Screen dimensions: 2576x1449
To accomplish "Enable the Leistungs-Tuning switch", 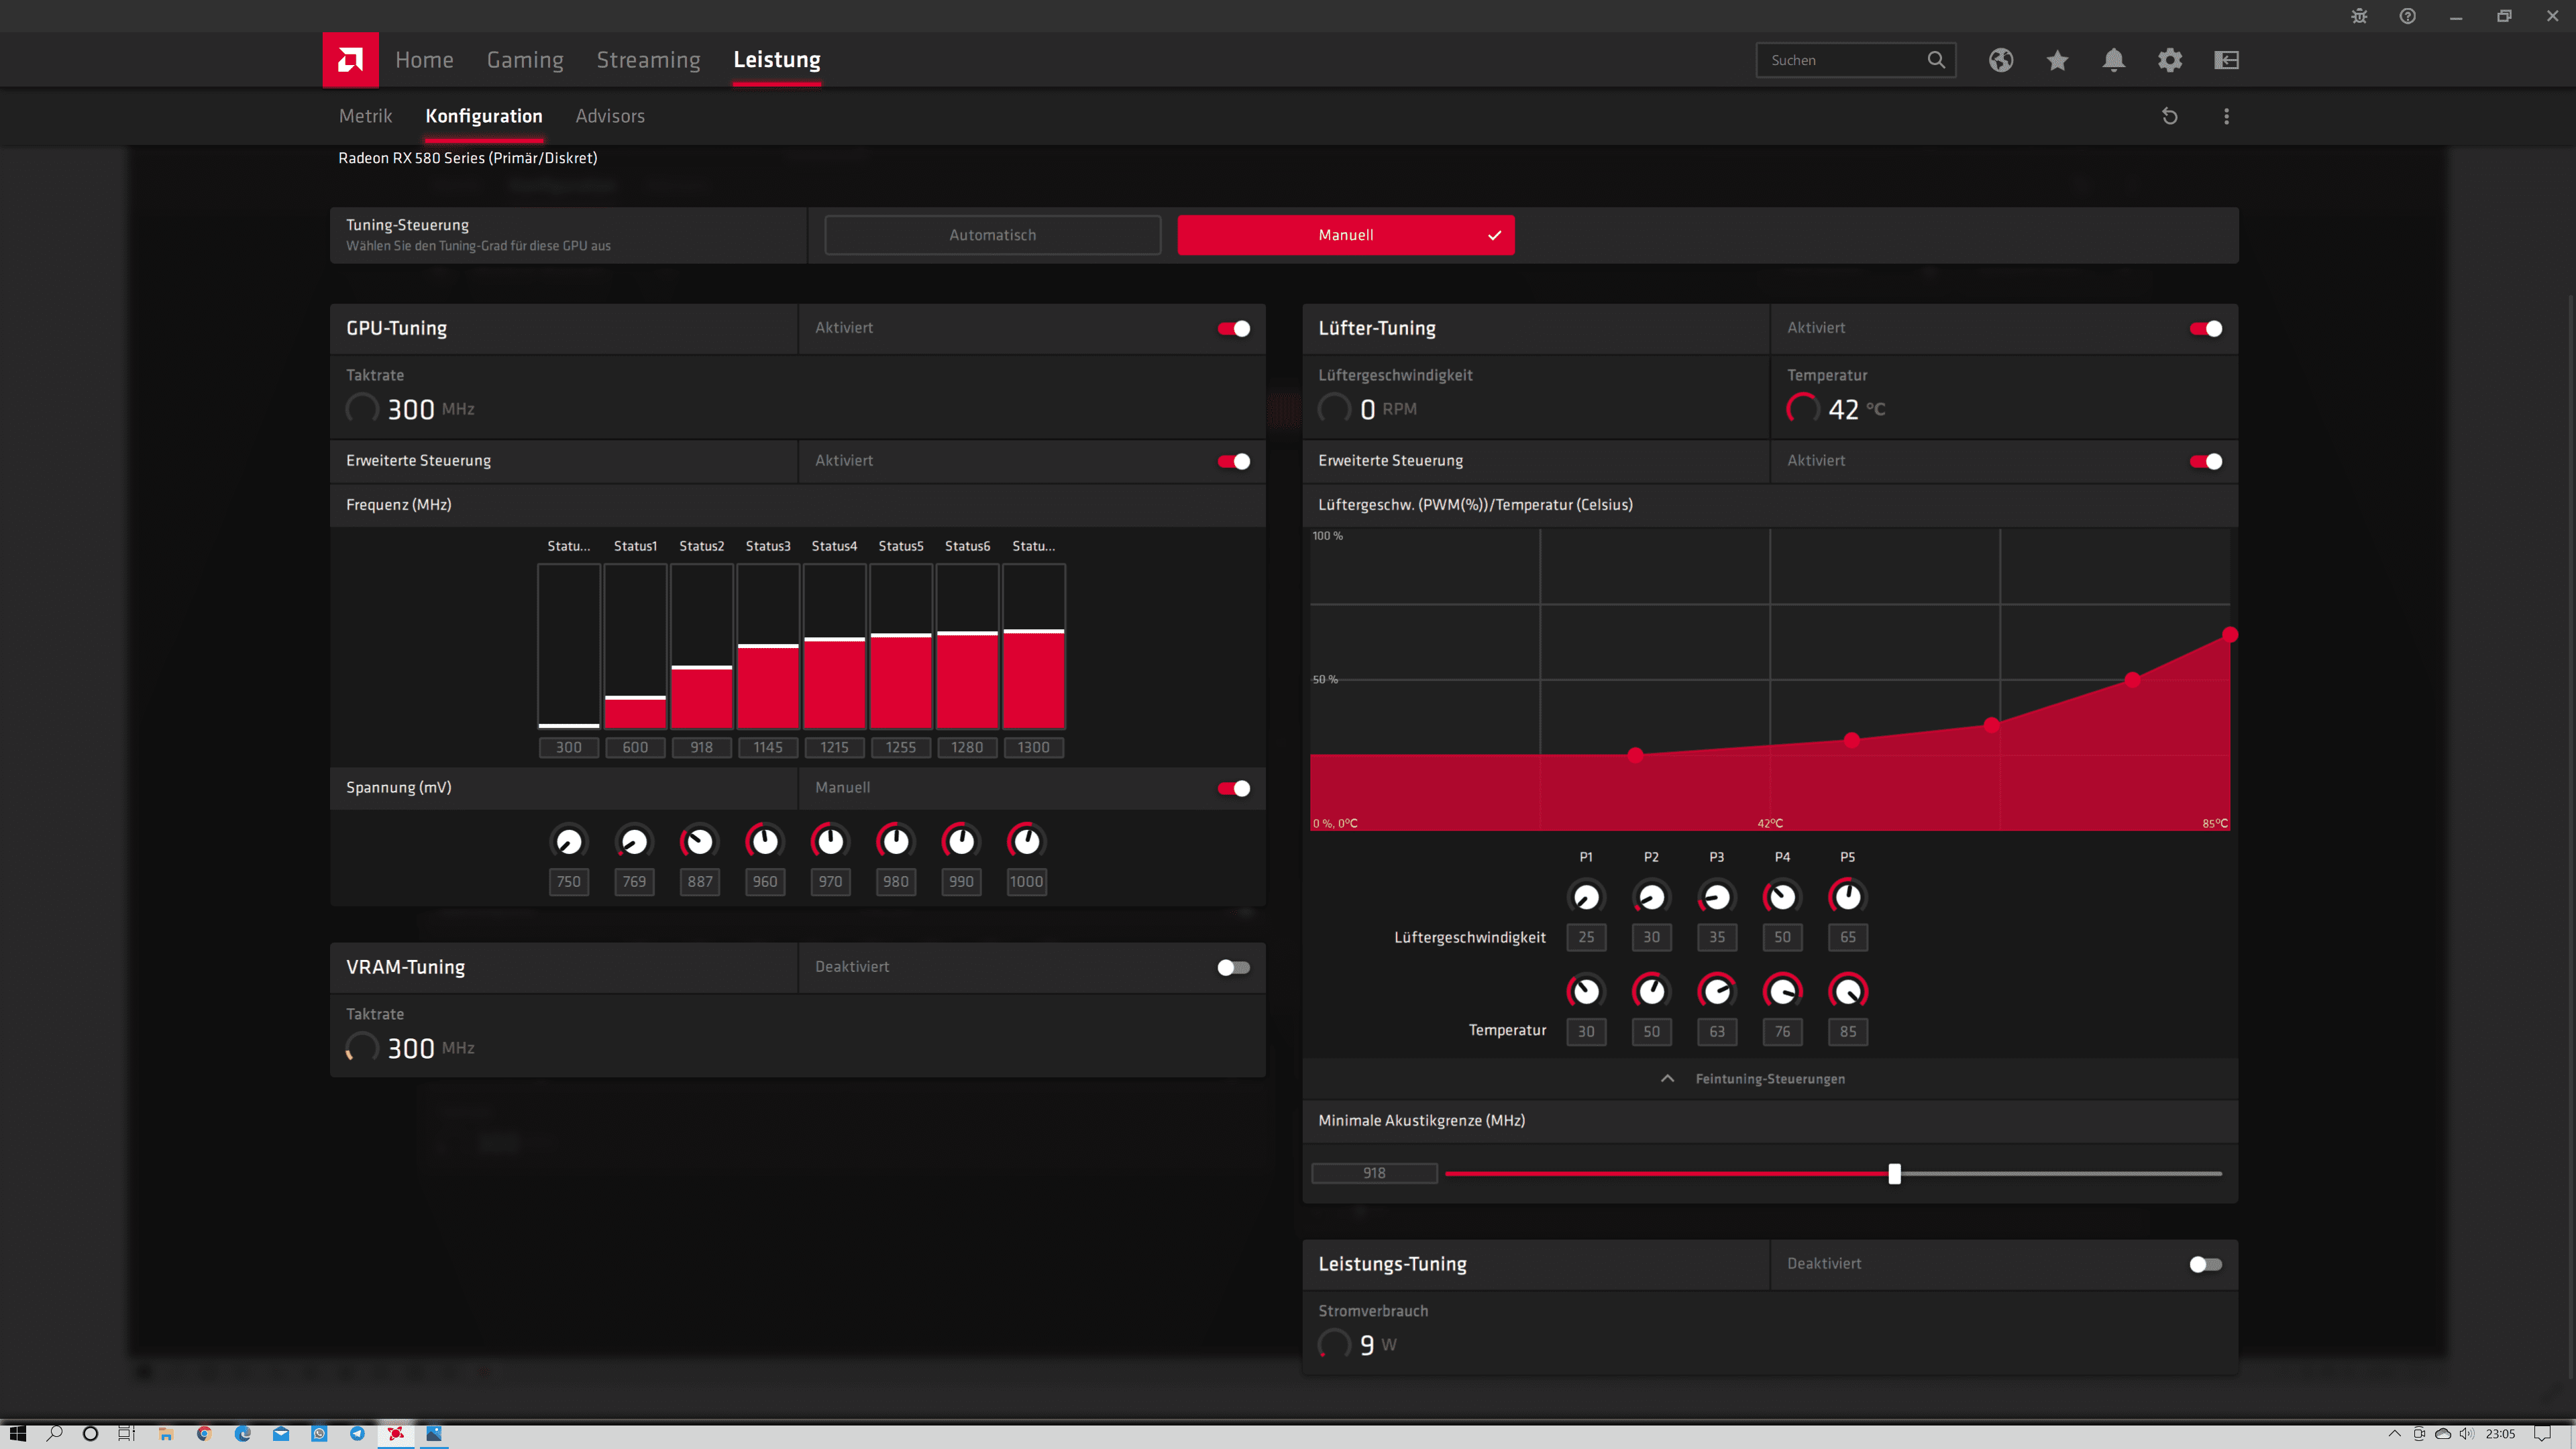I will (x=2205, y=1264).
